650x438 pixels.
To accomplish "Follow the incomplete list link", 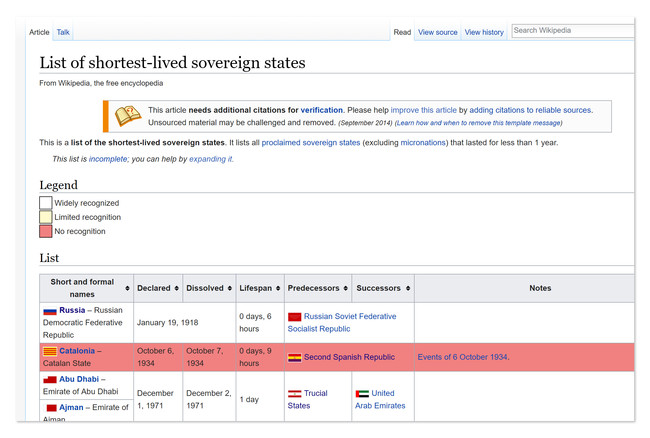I will tap(108, 159).
